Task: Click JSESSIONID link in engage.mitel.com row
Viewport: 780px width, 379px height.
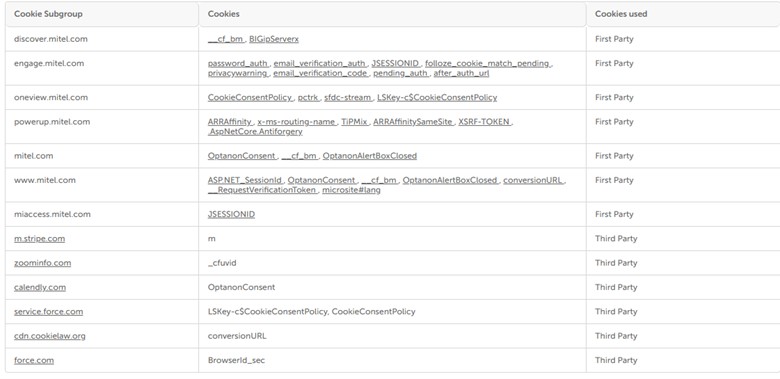Action: pos(395,64)
